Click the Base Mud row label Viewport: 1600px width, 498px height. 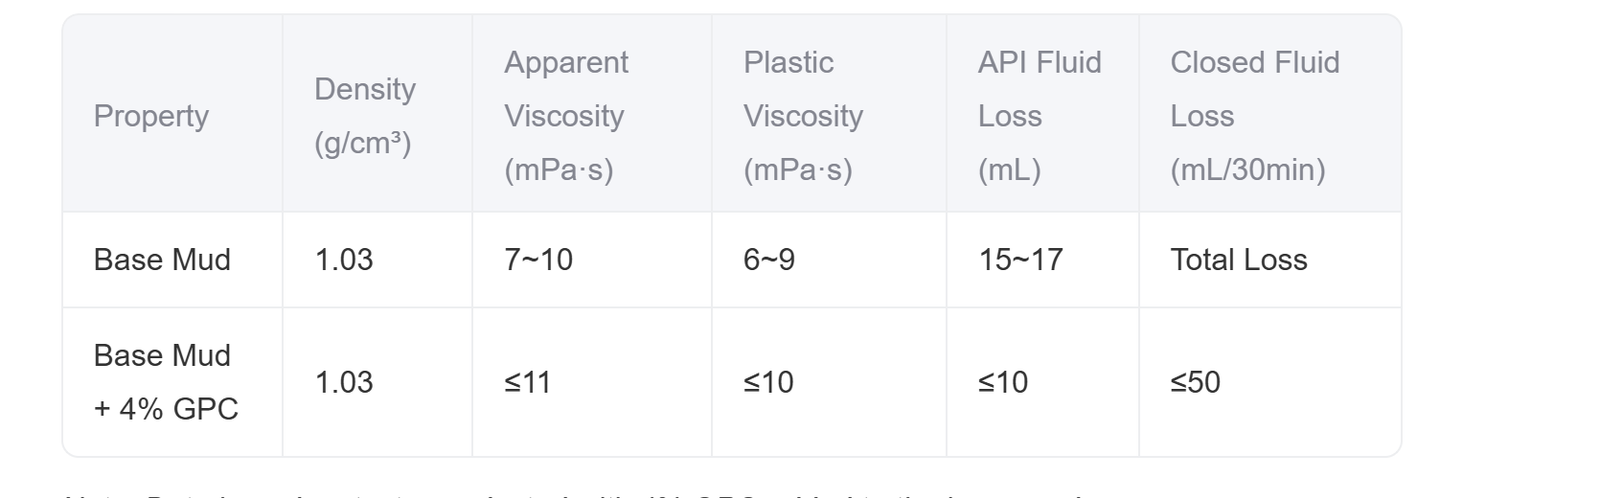pos(162,260)
